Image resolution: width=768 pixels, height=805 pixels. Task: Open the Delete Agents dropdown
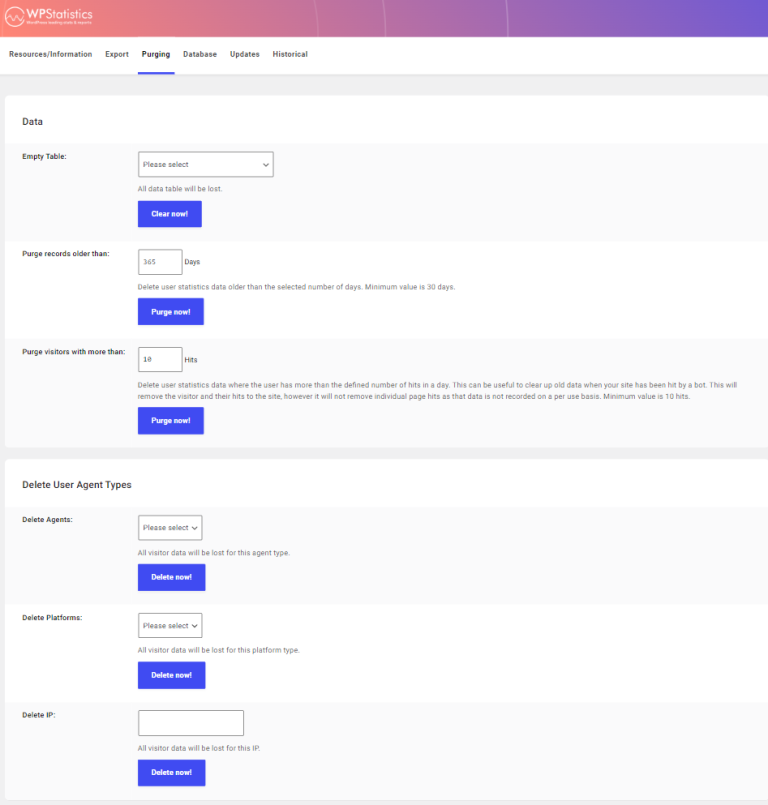[x=170, y=528]
